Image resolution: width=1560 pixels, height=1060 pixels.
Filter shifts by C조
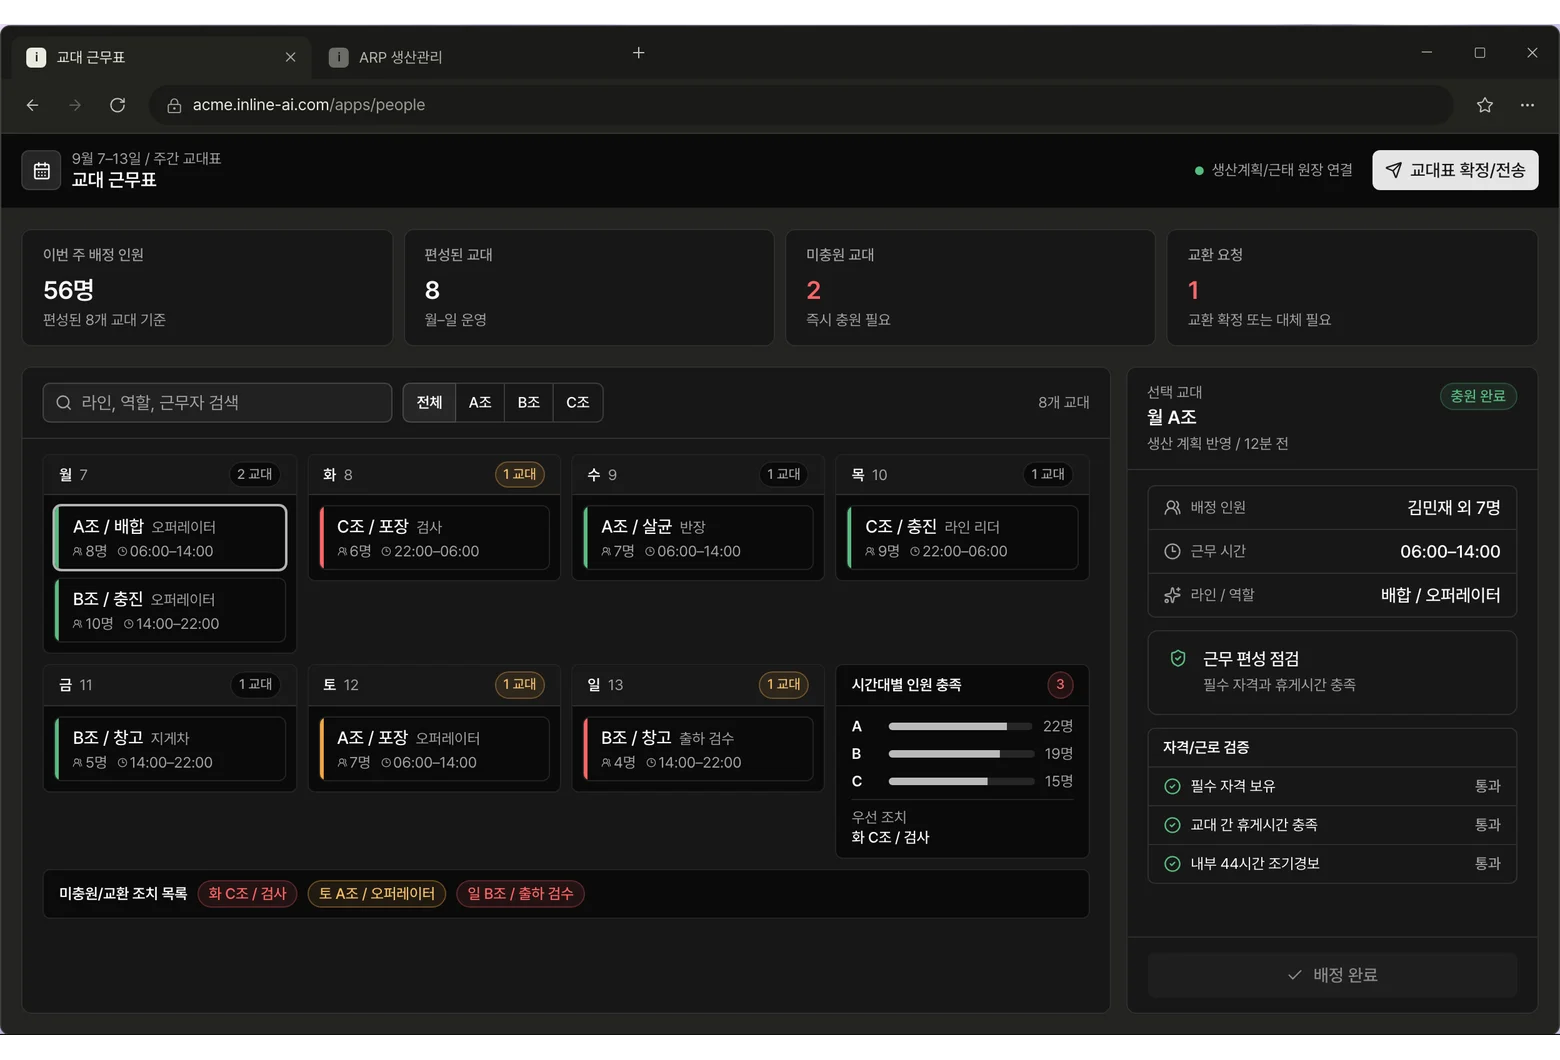point(578,402)
